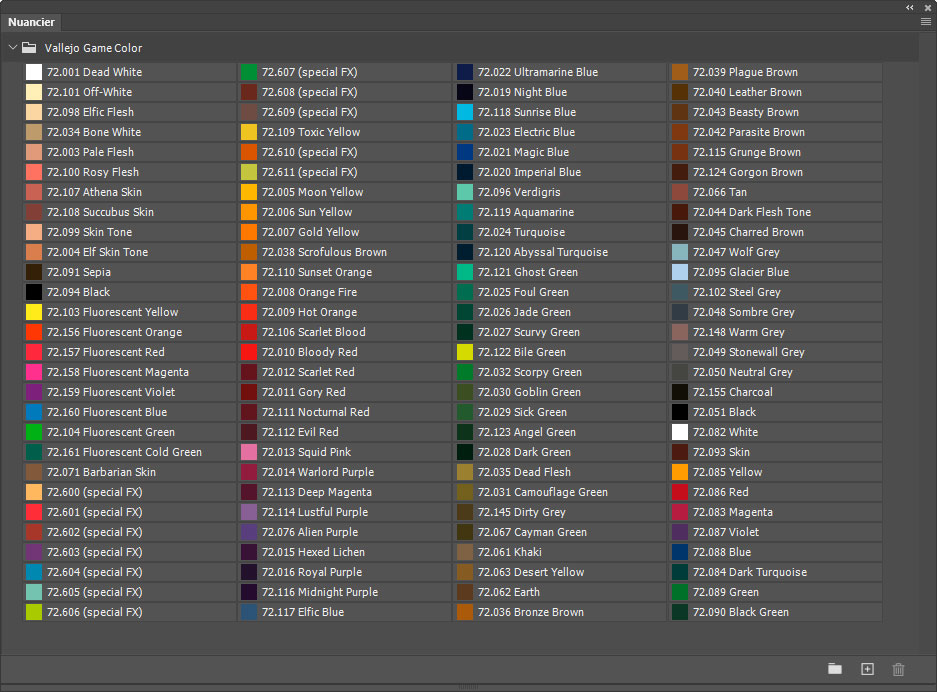Switch to the Nuancier tab
Screen dimensions: 937x692
[31, 22]
